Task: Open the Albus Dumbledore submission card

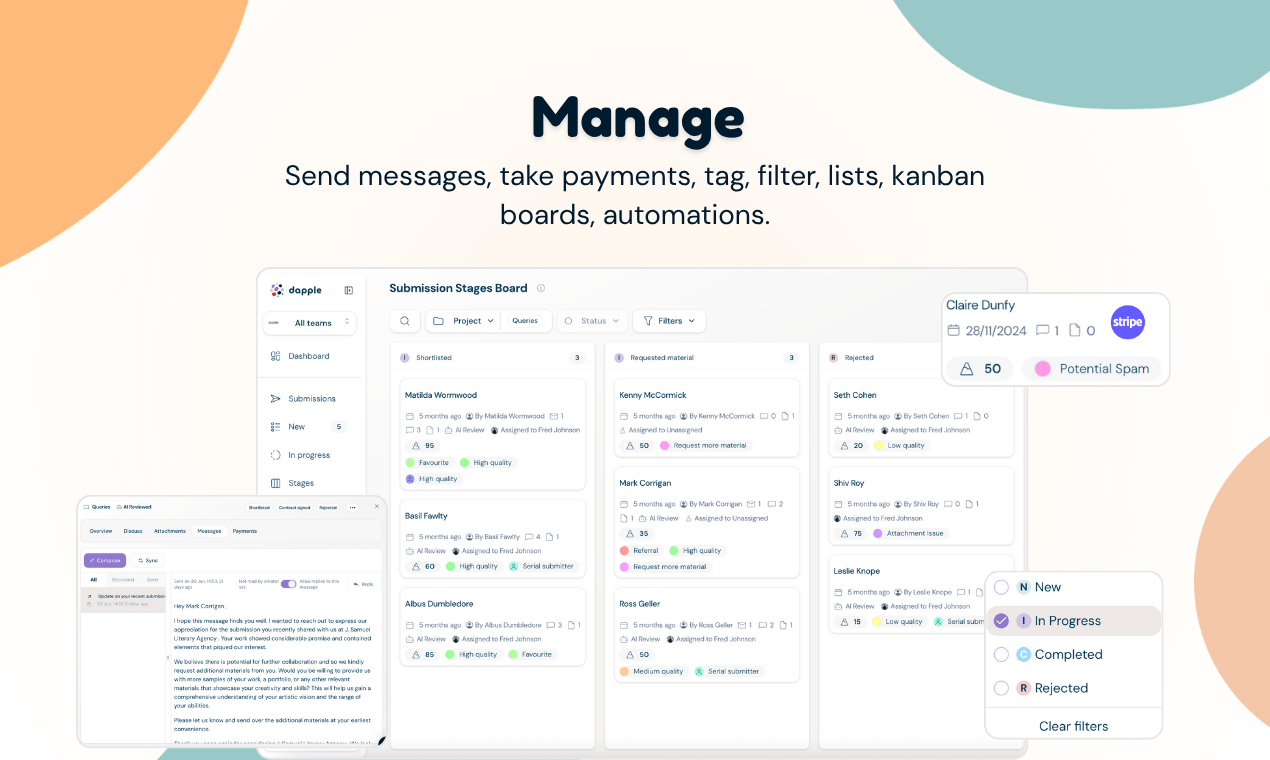Action: coord(493,628)
